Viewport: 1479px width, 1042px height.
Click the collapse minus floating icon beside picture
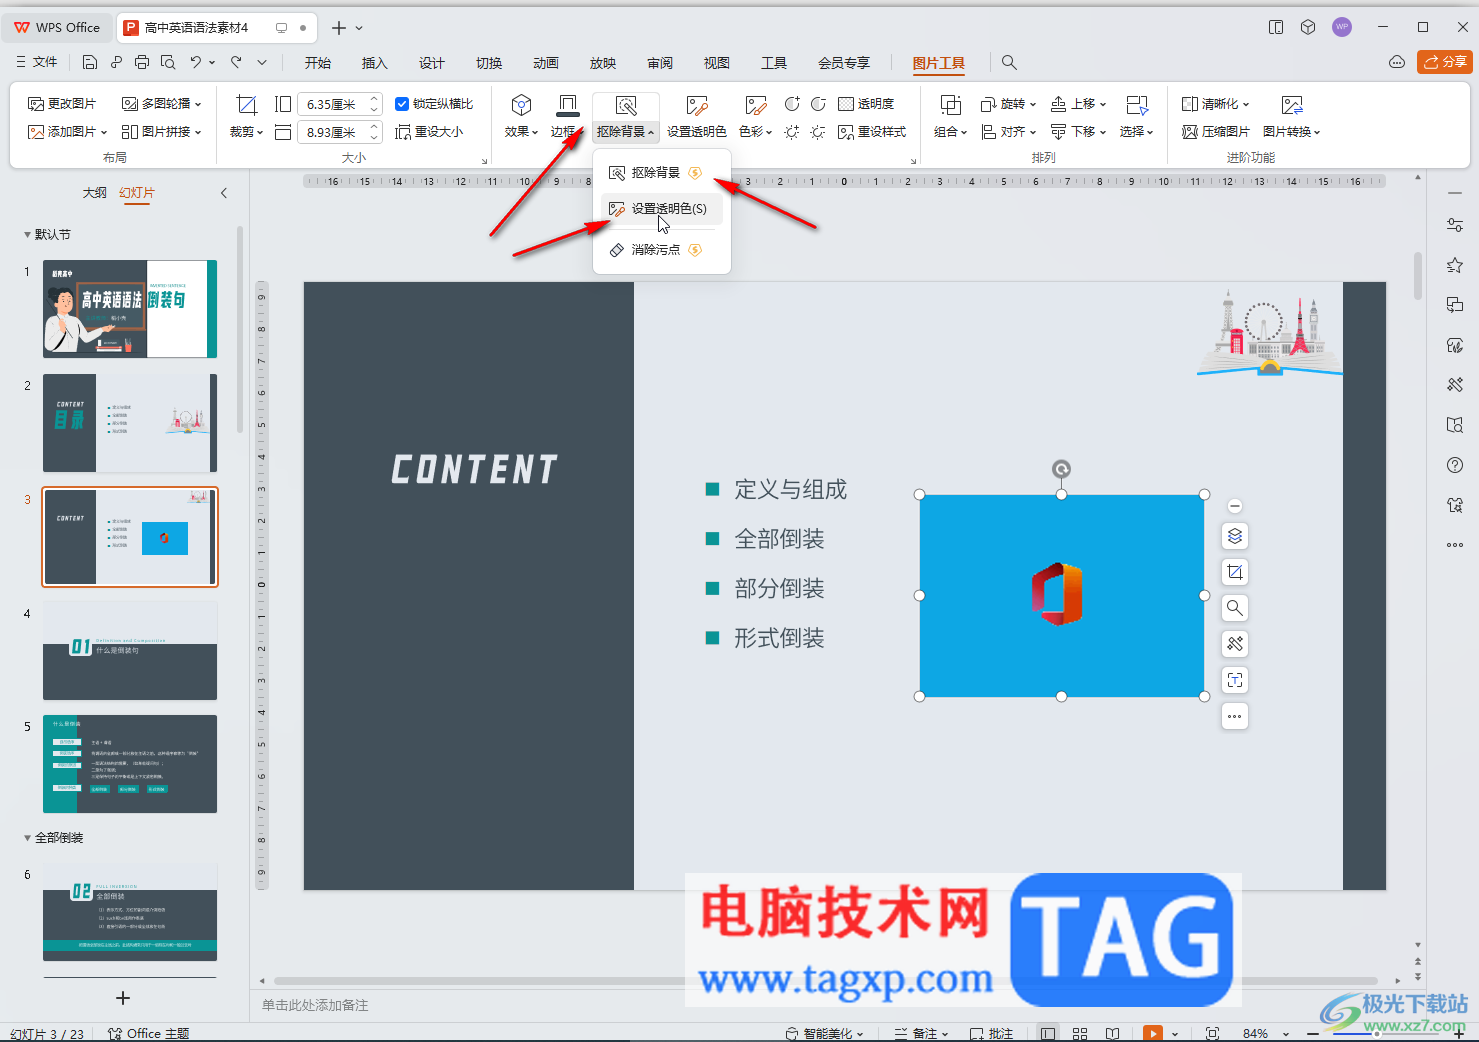[x=1235, y=506]
